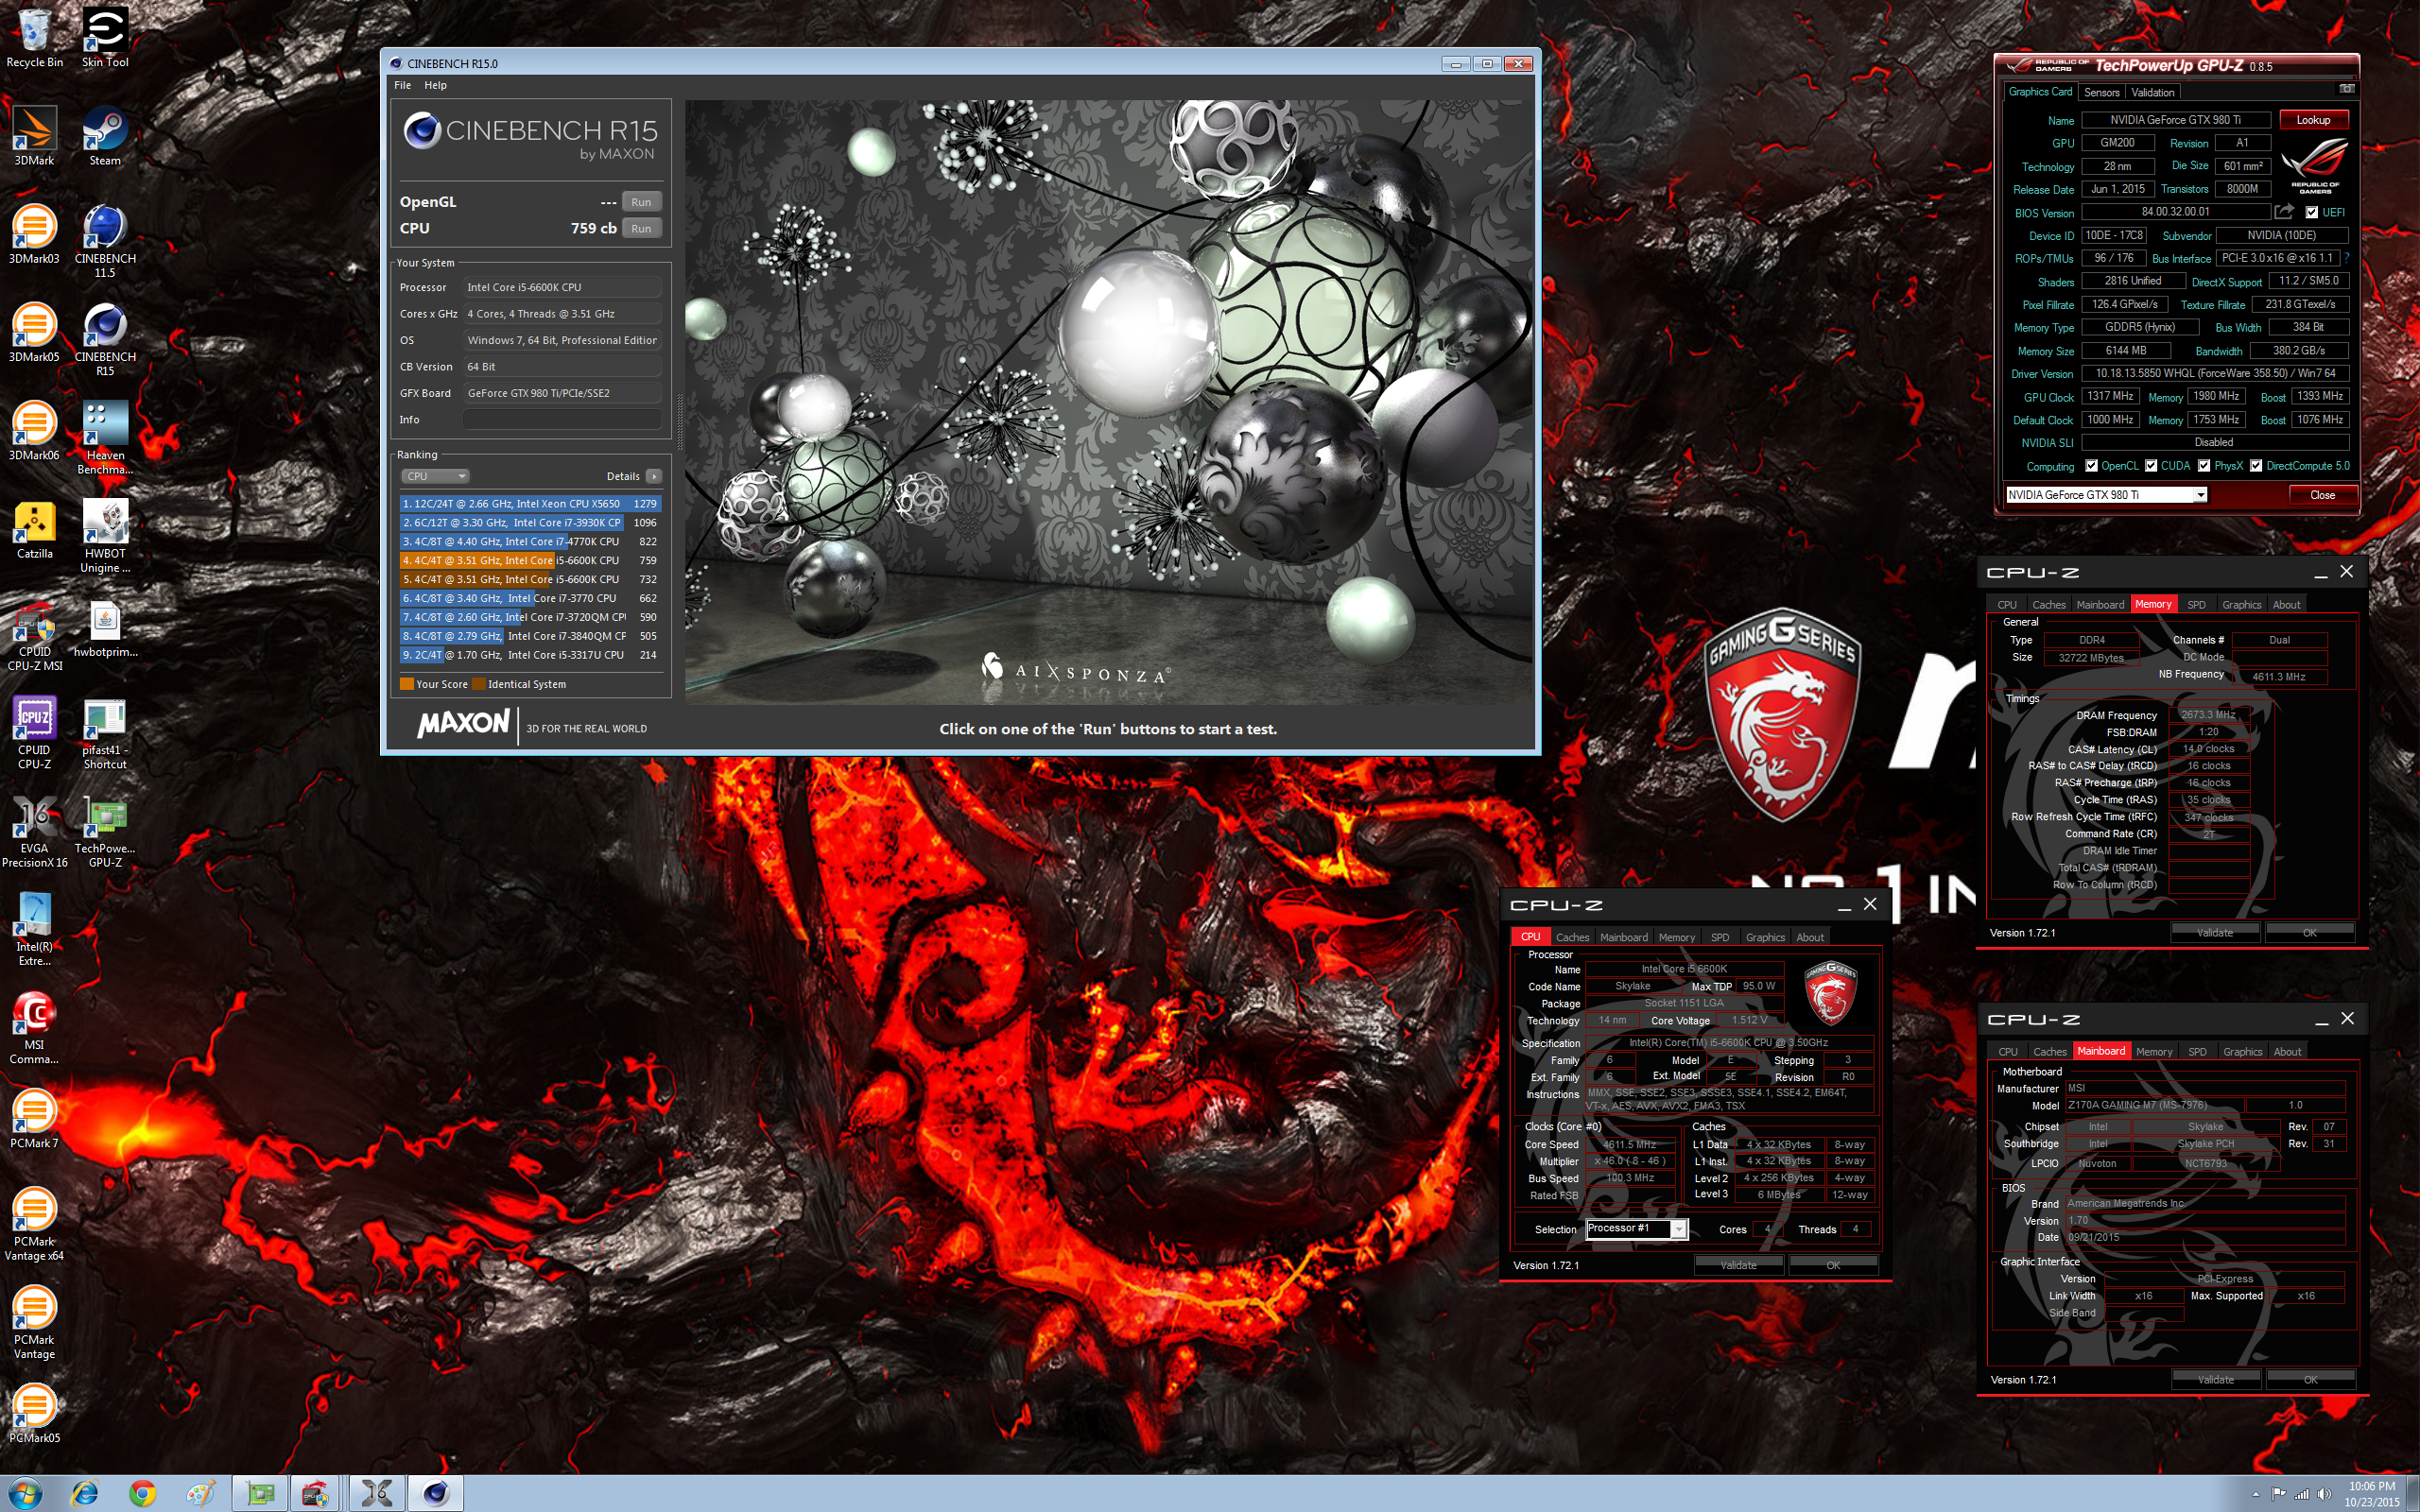Open the 3DMark05 desktop icon
This screenshot has height=1512, width=2420.
point(34,332)
